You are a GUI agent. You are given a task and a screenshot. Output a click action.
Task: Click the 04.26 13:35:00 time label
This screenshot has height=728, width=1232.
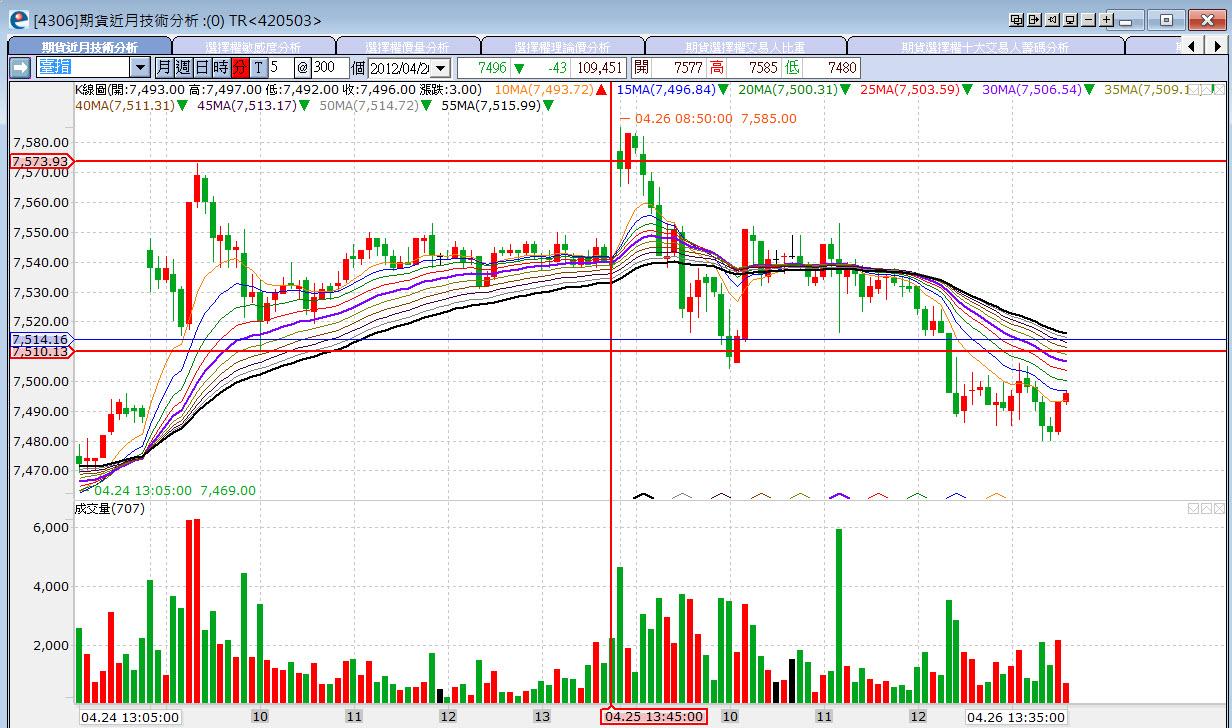(1015, 716)
